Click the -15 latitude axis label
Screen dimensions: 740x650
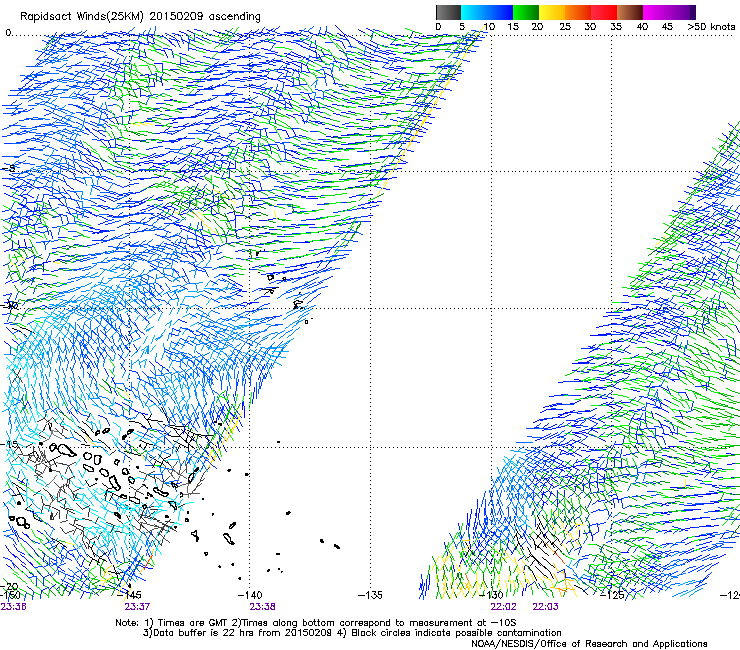[10, 445]
